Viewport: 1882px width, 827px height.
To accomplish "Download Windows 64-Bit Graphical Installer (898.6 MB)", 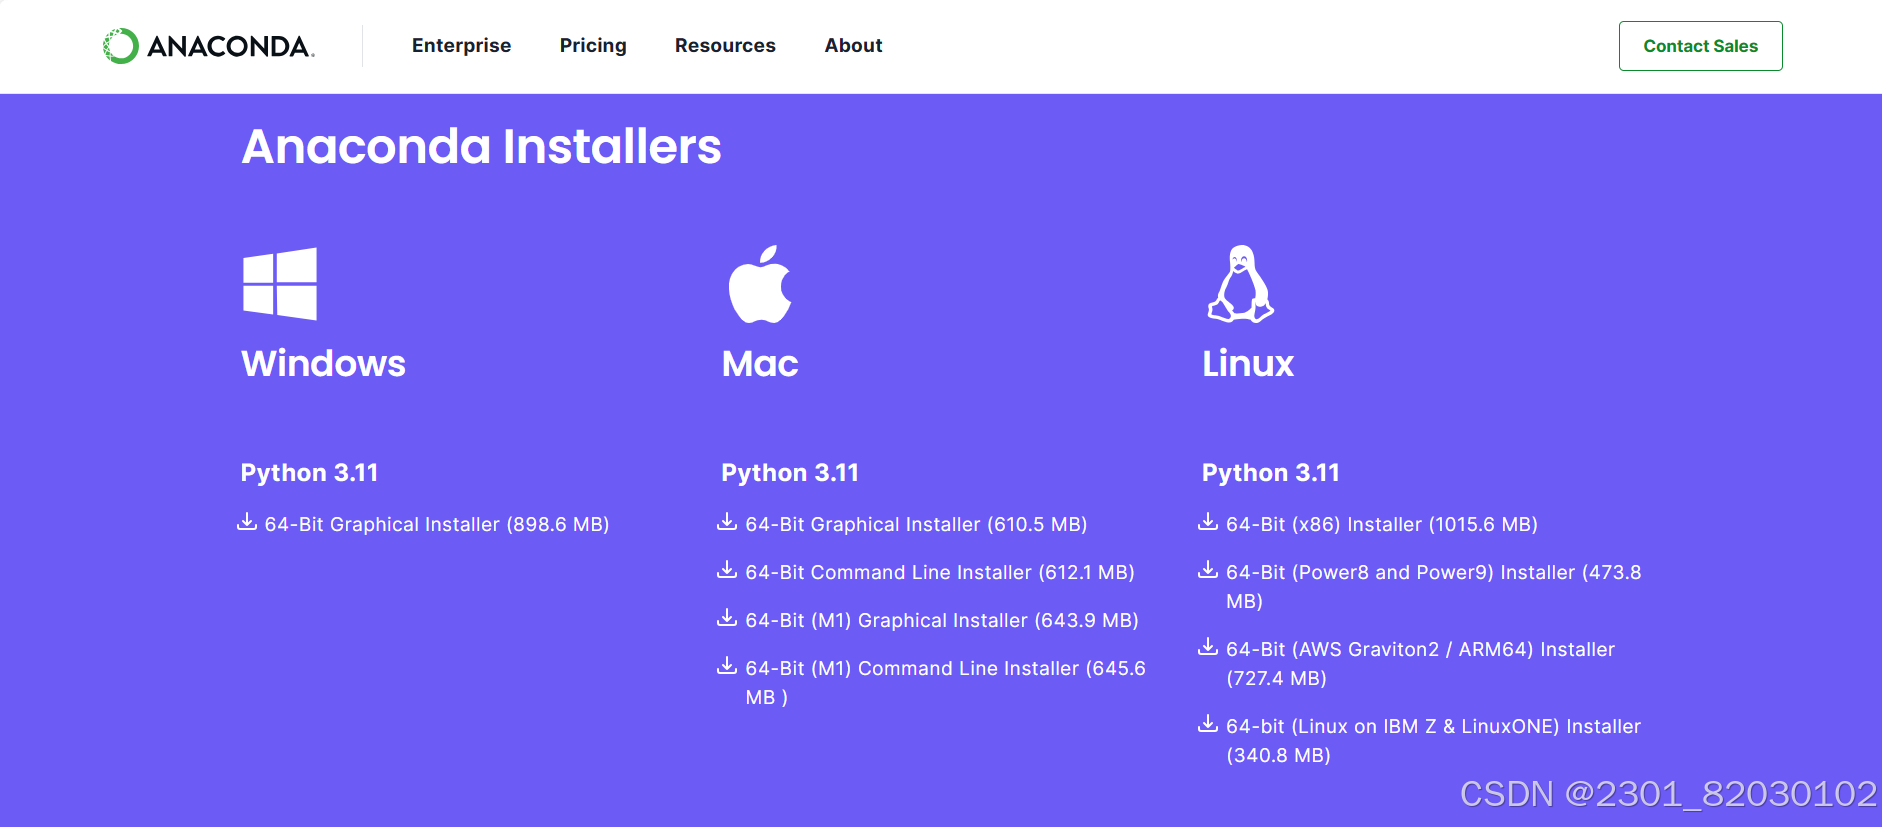I will (x=437, y=525).
